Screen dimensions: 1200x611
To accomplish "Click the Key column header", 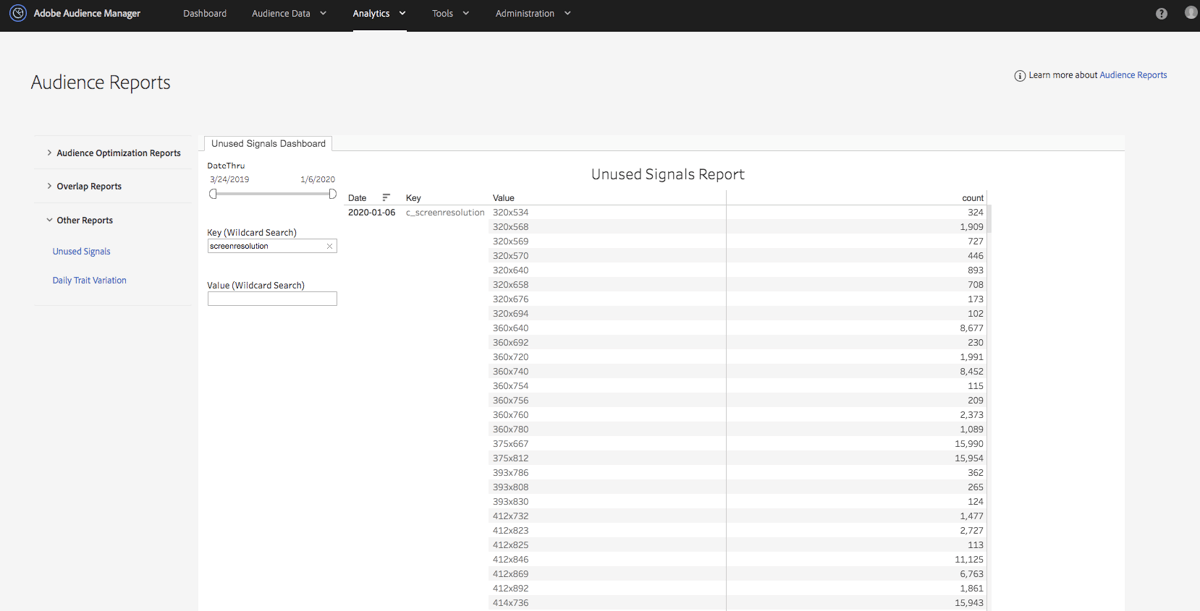I will coord(413,197).
